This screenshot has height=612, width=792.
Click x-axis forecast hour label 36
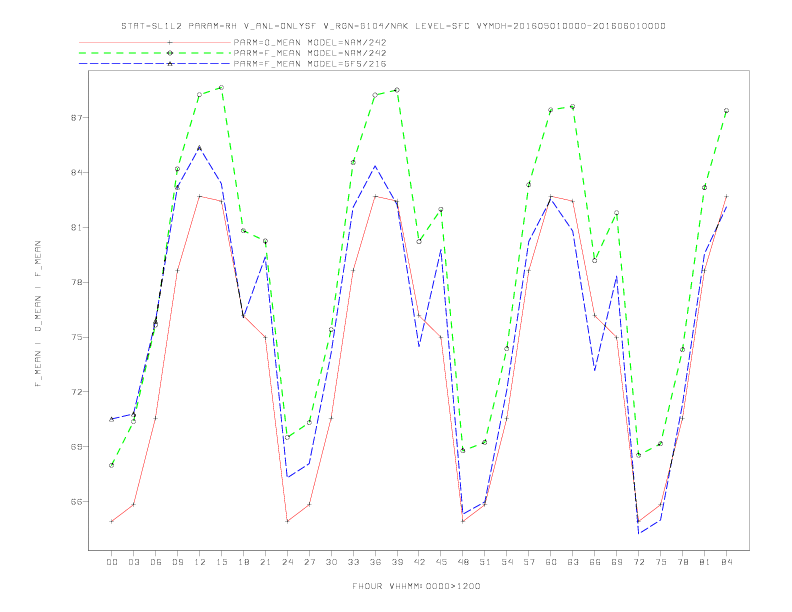(375, 562)
